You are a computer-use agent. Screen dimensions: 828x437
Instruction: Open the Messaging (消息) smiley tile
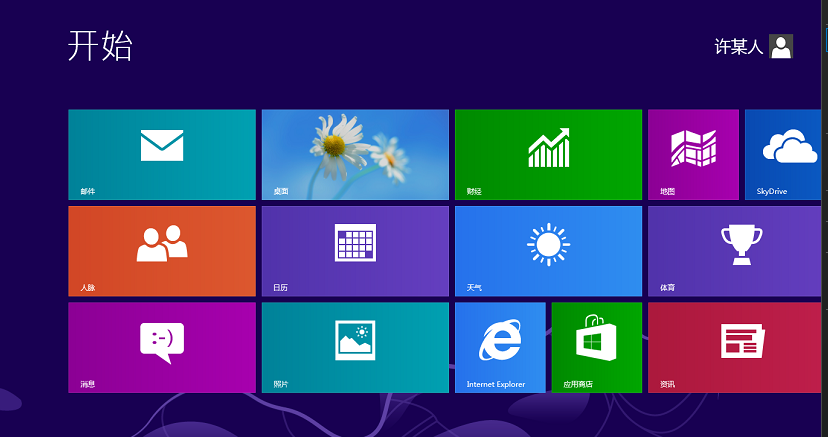coord(162,348)
